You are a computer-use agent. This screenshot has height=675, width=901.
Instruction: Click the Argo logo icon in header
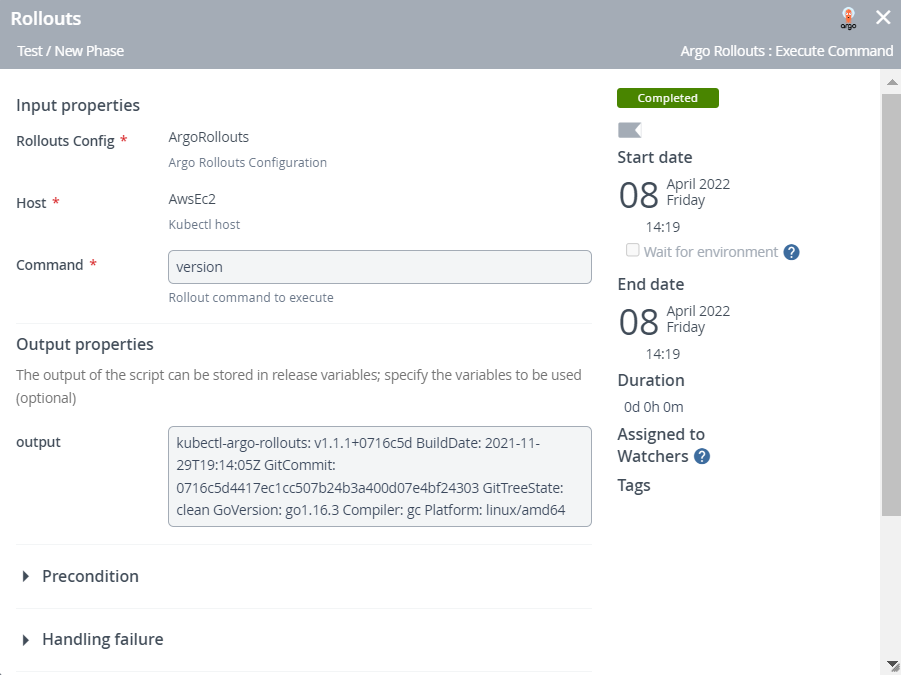point(848,18)
